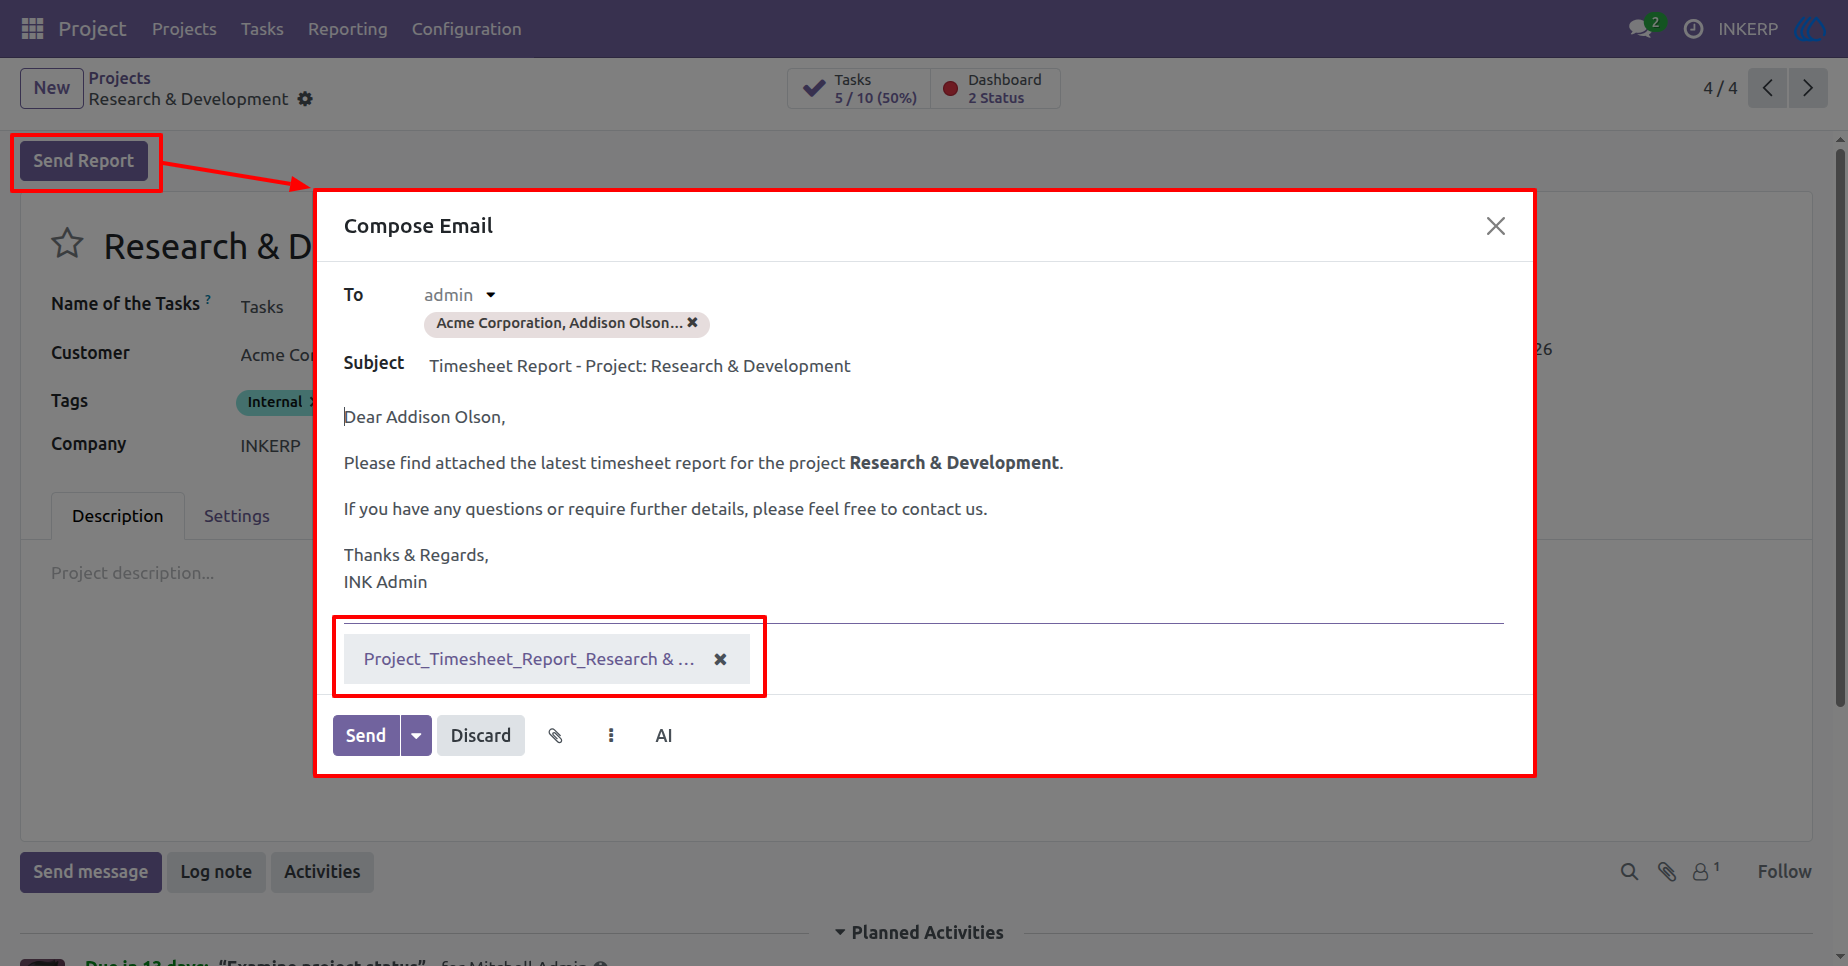1848x966 pixels.
Task: Open the Activities scheduler
Action: tap(322, 872)
